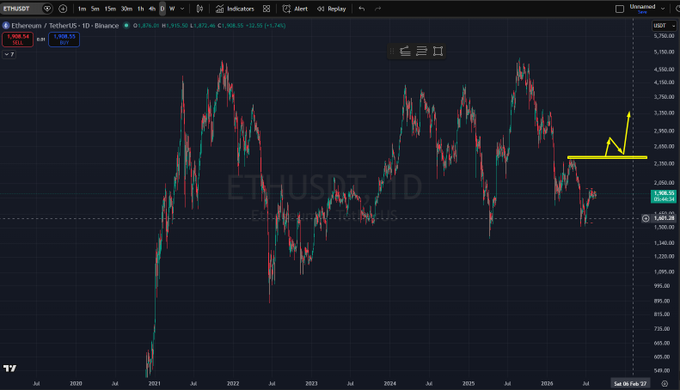Click the 2,350.00 price scale label
This screenshot has width=680, height=390.
[664, 164]
